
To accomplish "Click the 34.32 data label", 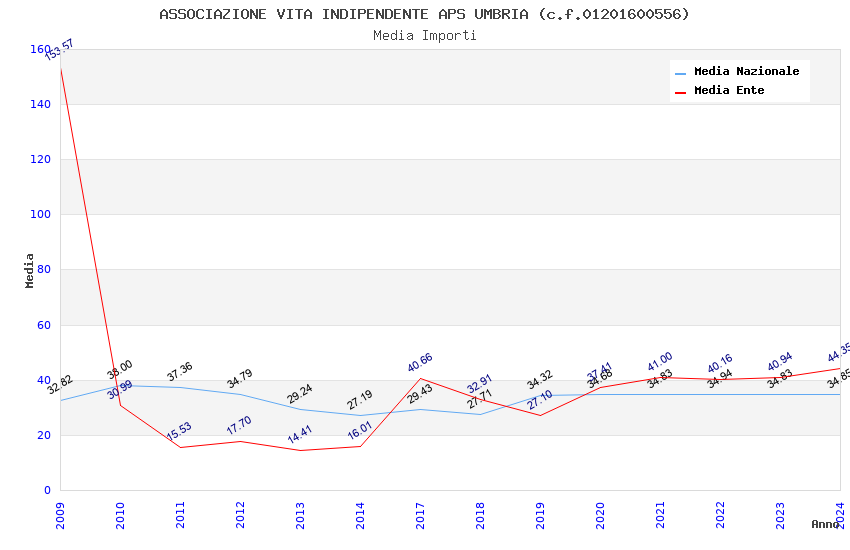I will click(x=540, y=380).
